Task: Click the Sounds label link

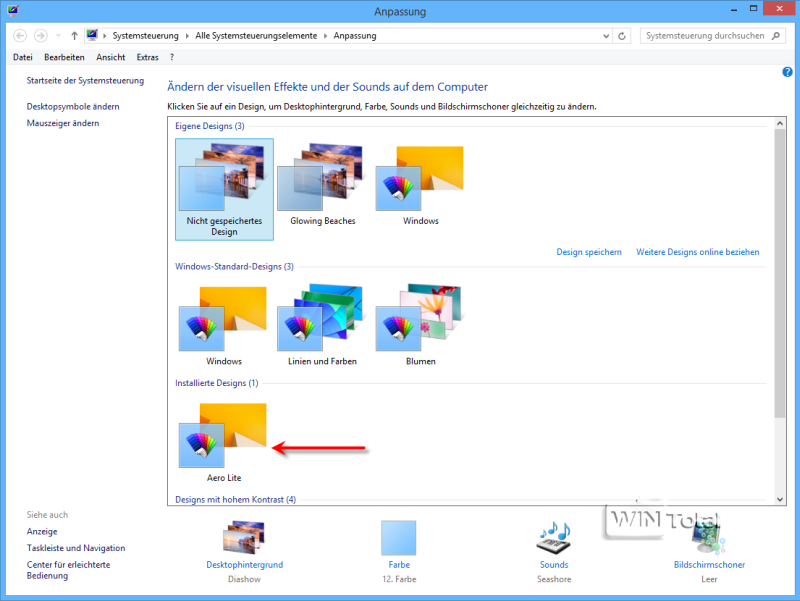Action: 554,565
